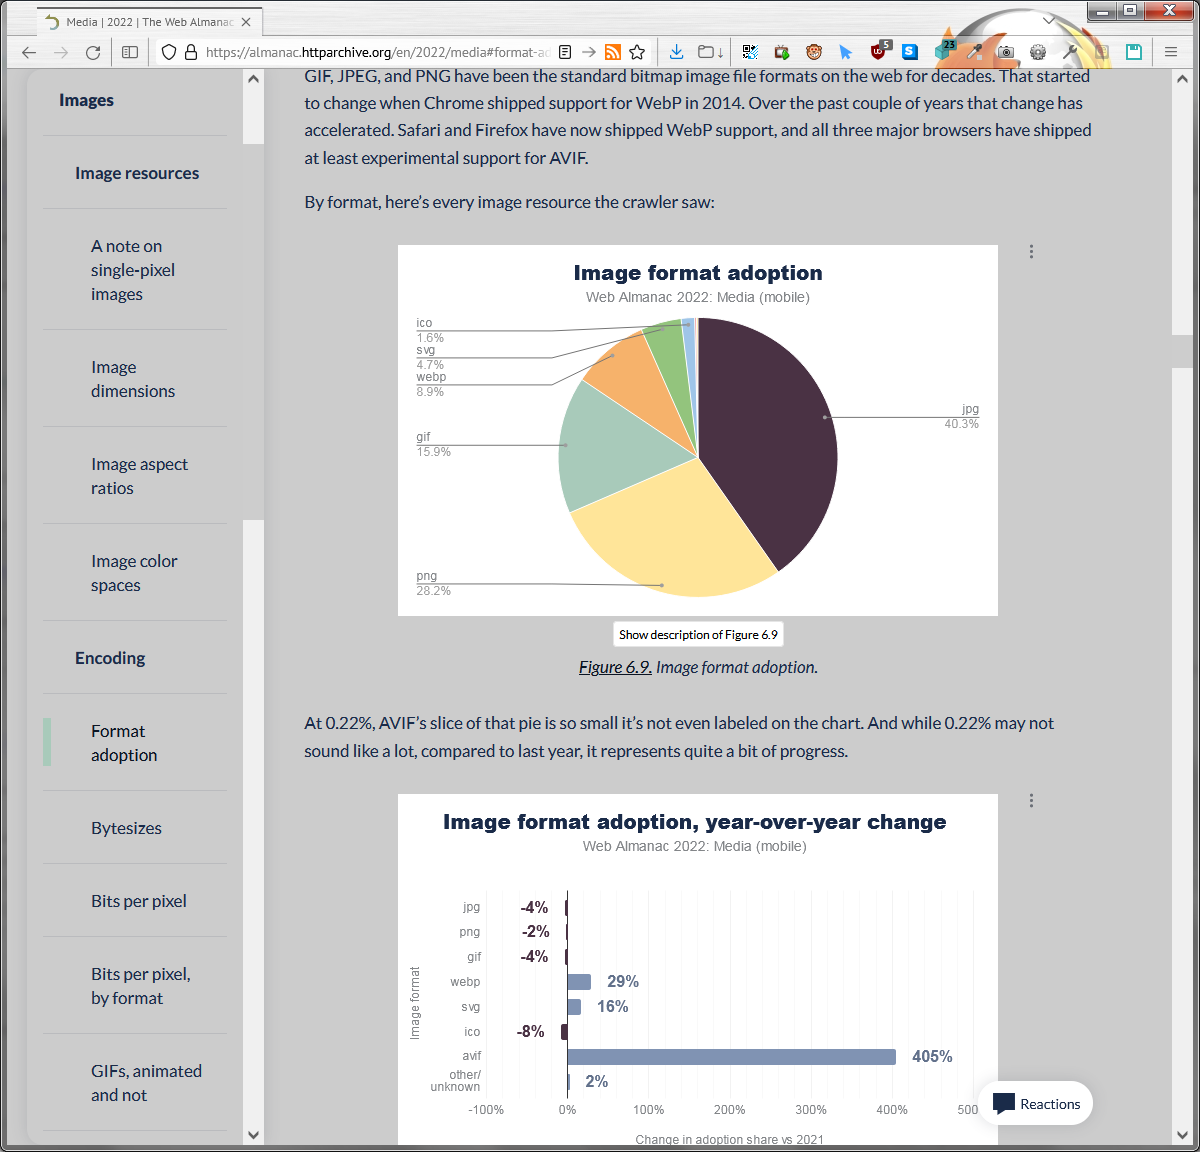Screen dimensions: 1200x1152
Task: Go back to the previous page
Action: 29,52
